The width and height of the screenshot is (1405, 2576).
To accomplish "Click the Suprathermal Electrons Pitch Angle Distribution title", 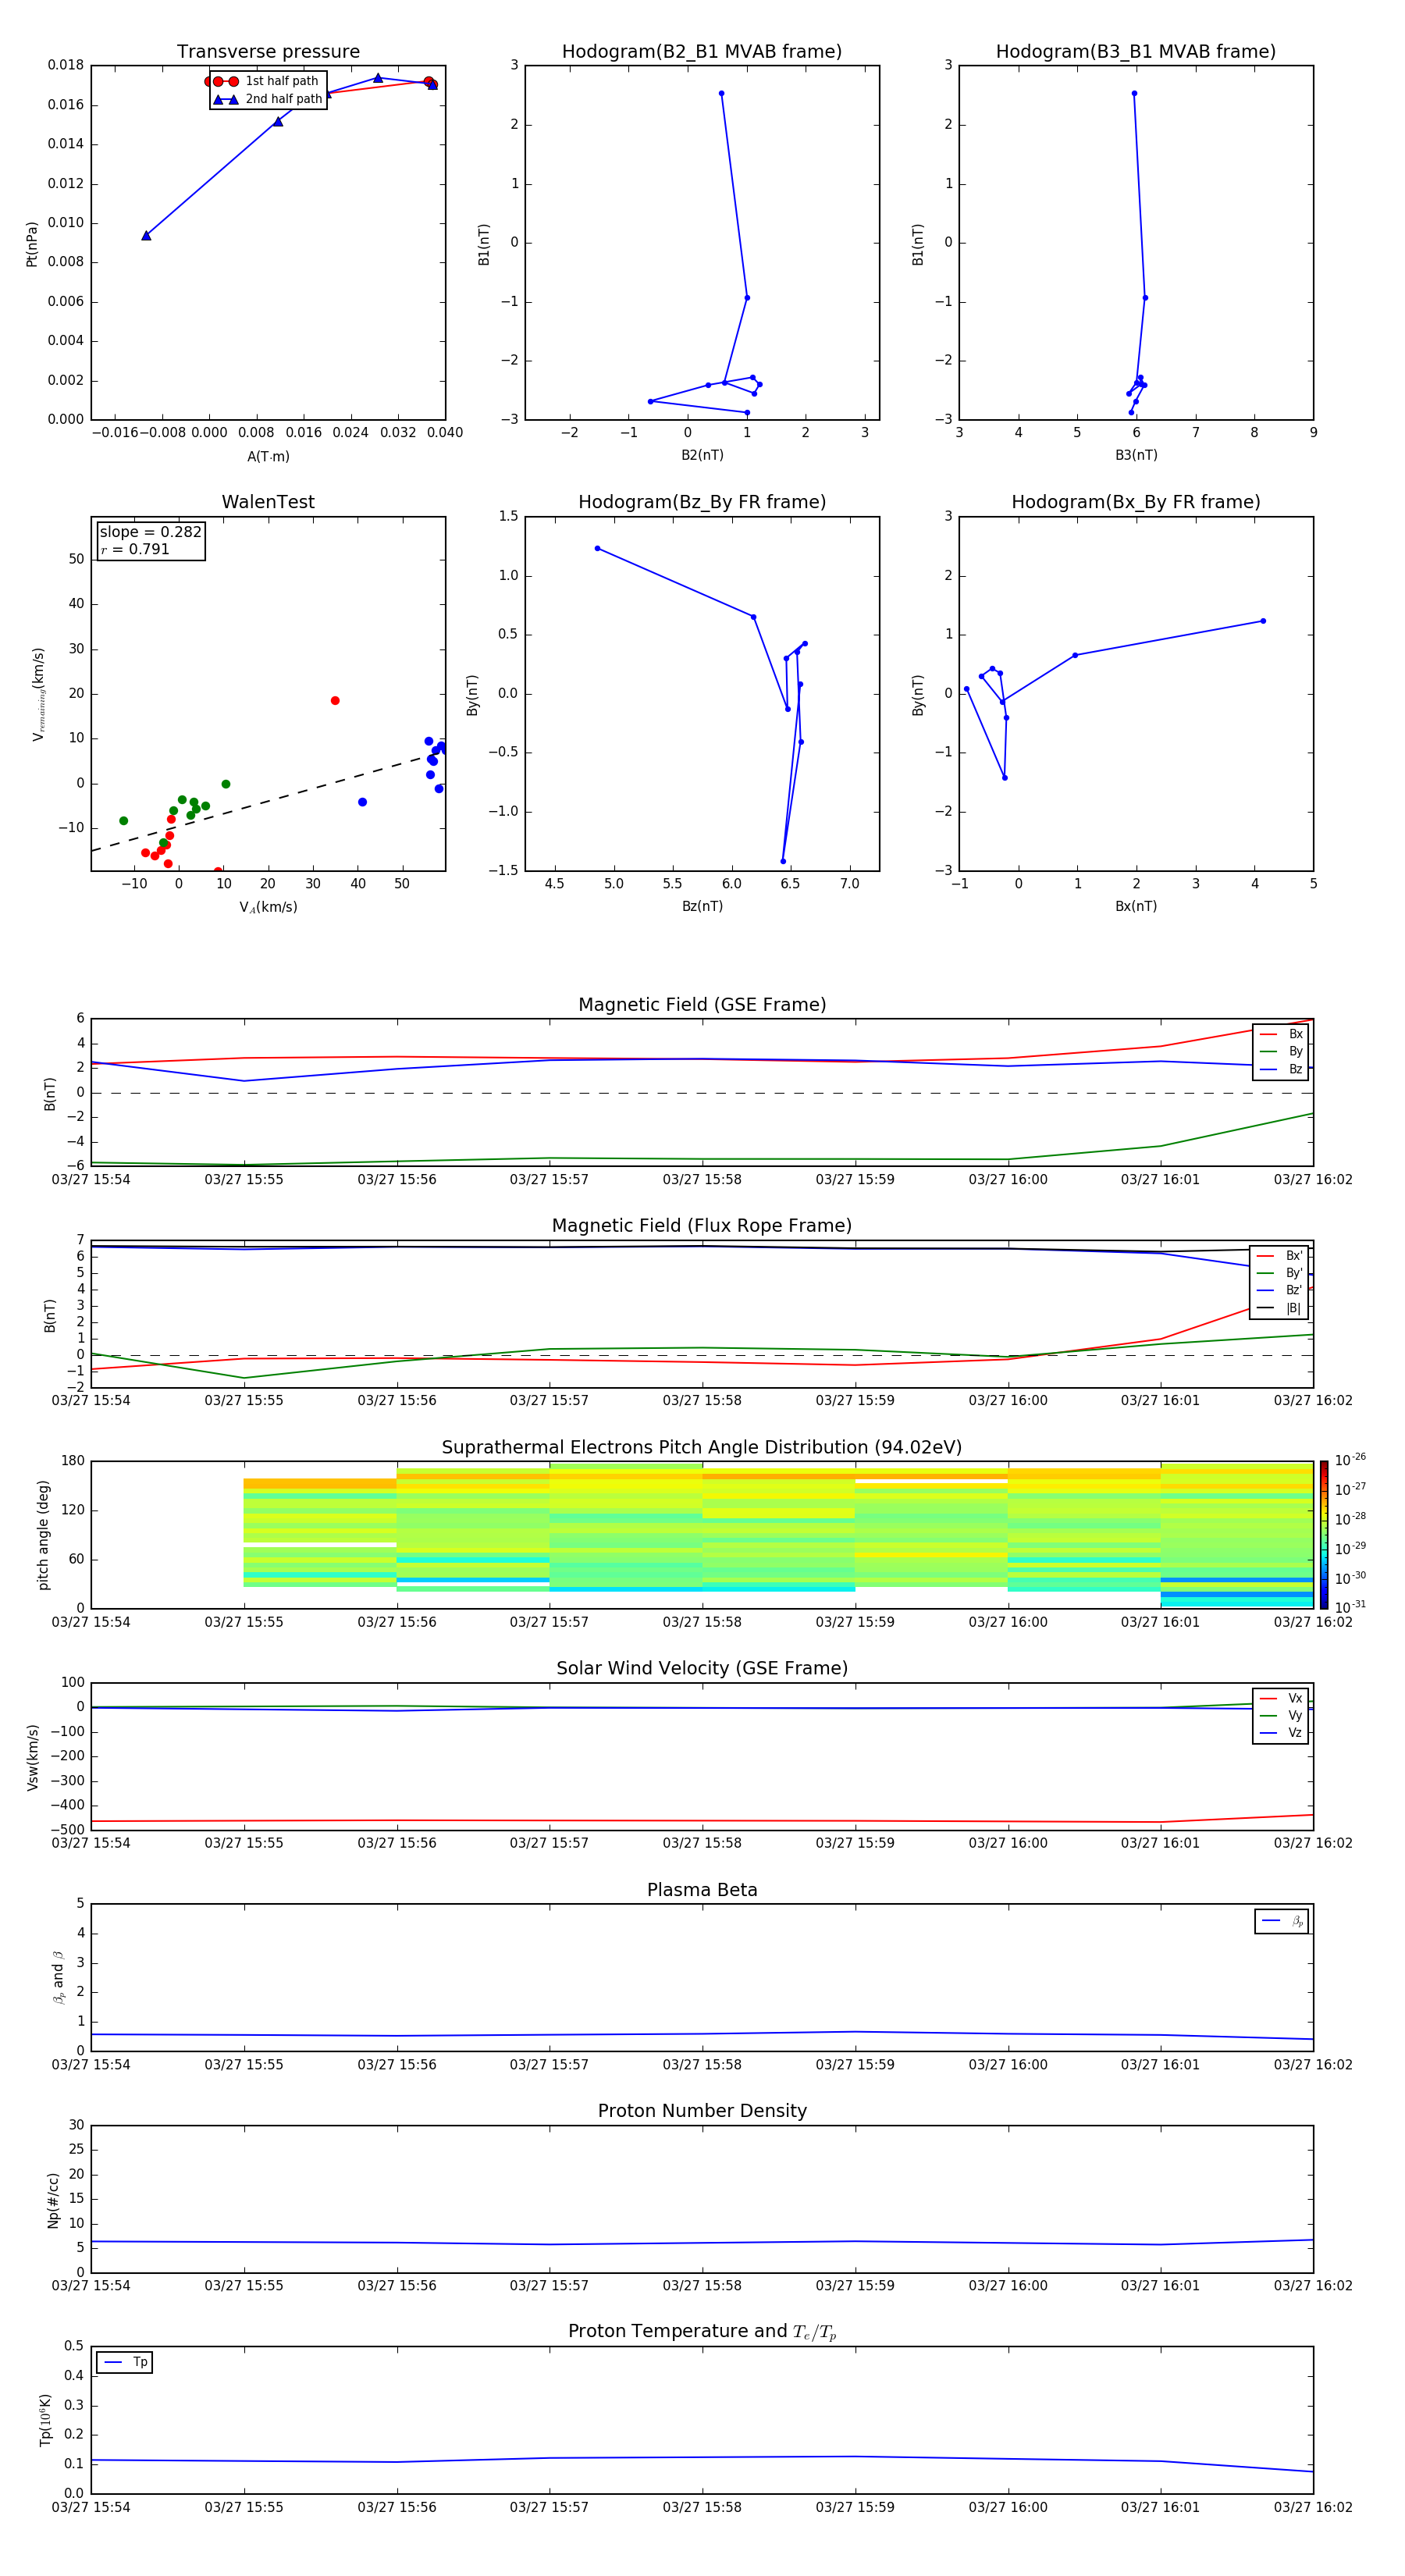I will tap(702, 1448).
